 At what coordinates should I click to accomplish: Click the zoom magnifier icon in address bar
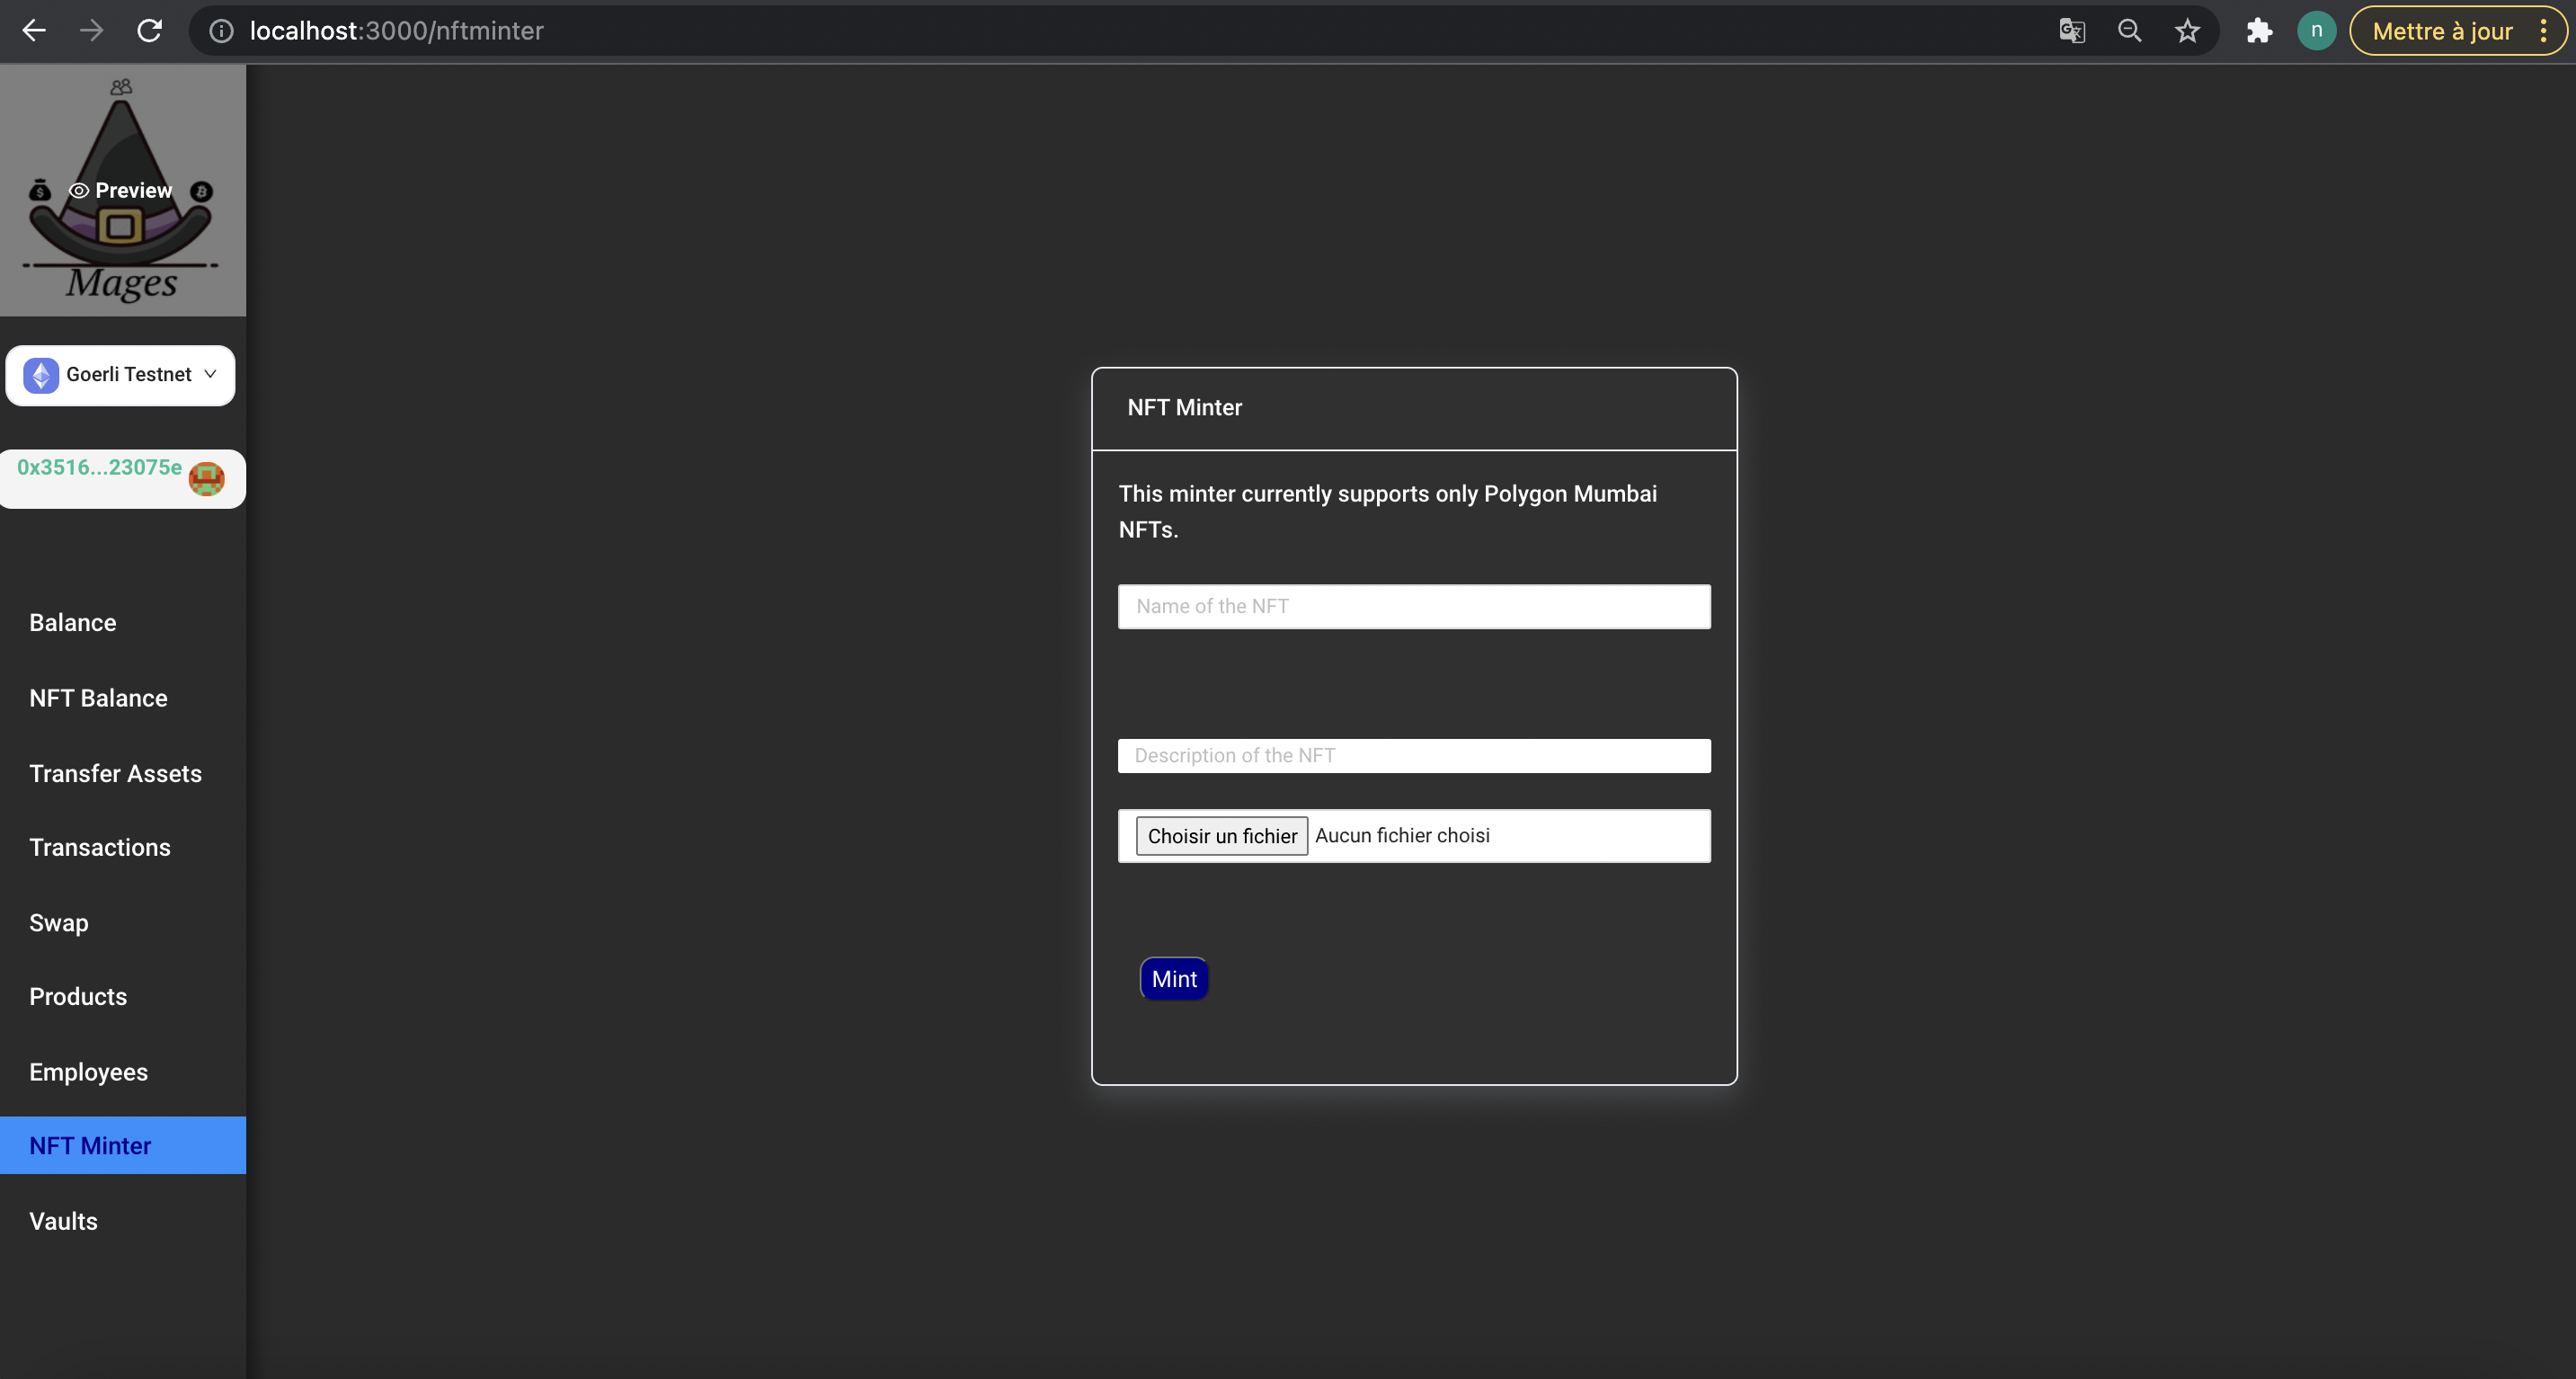[2129, 31]
